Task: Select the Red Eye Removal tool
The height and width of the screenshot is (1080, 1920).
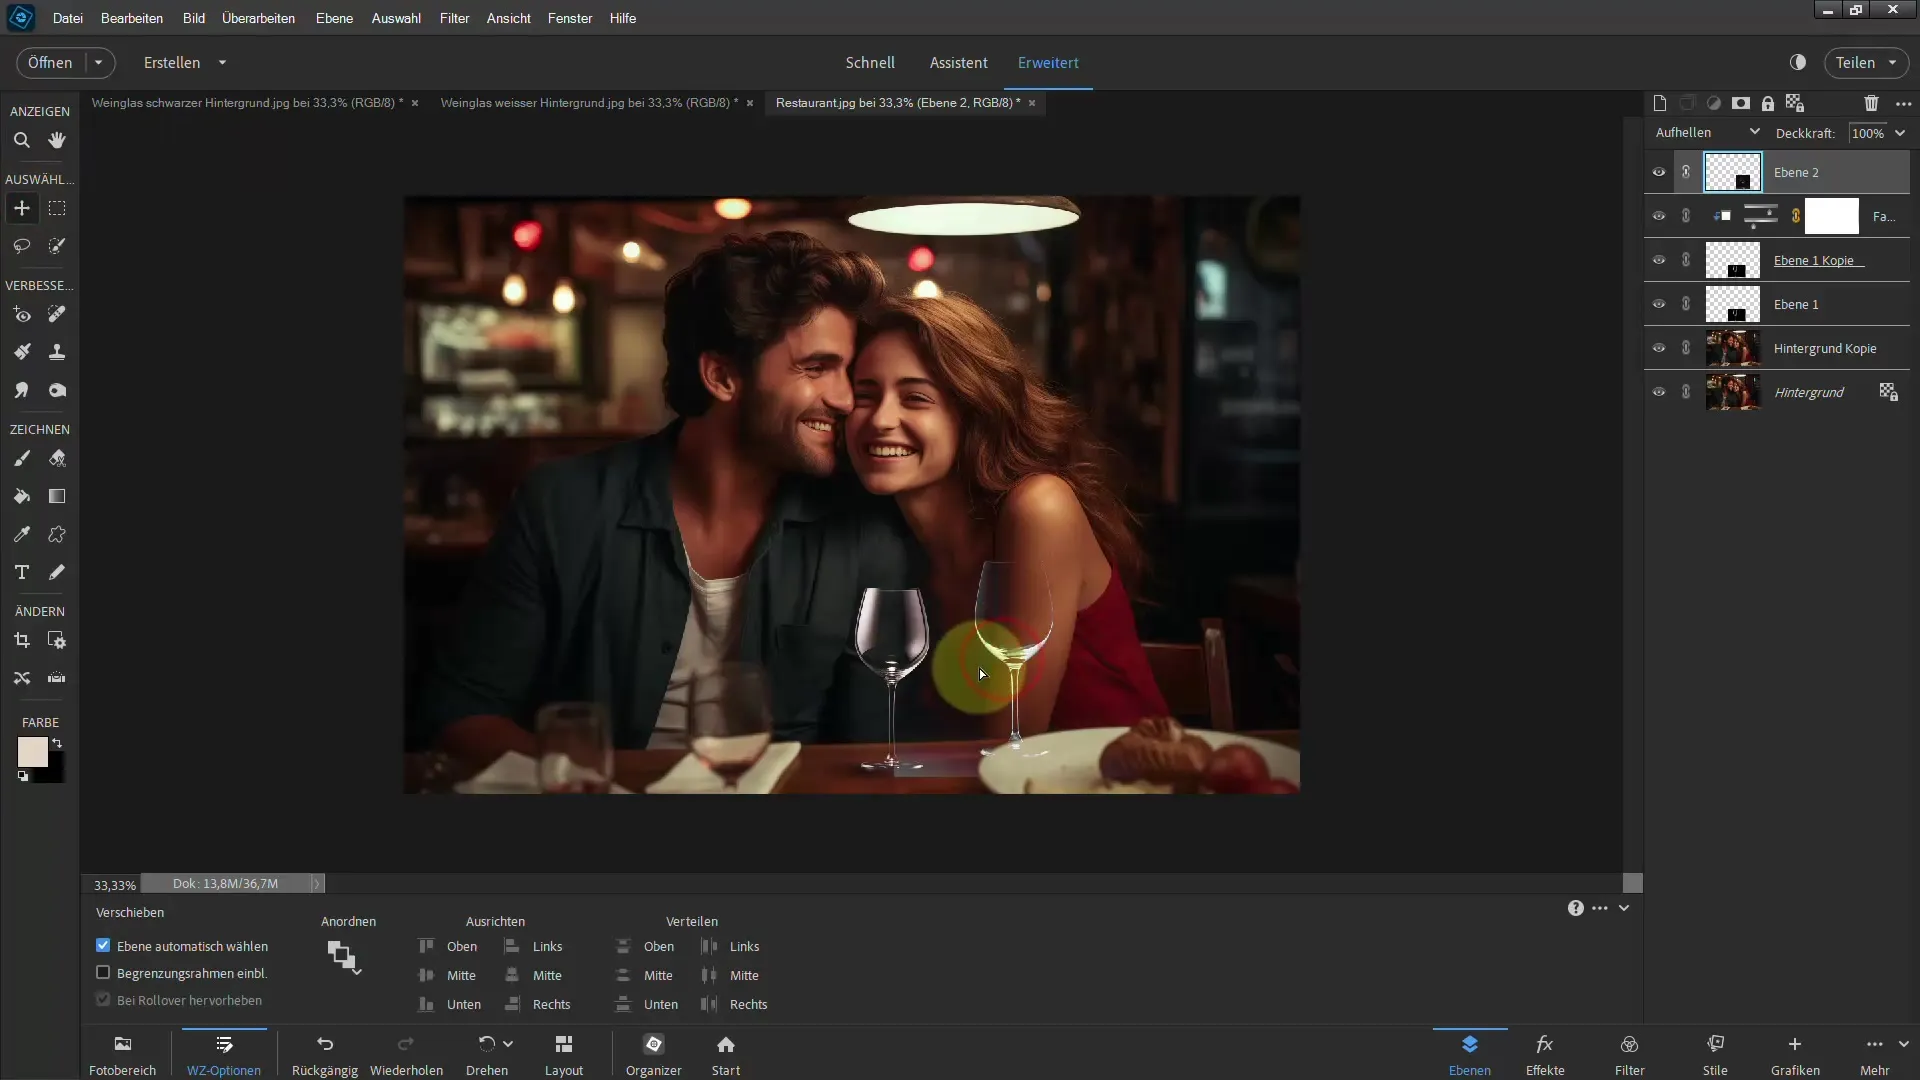Action: click(x=21, y=314)
